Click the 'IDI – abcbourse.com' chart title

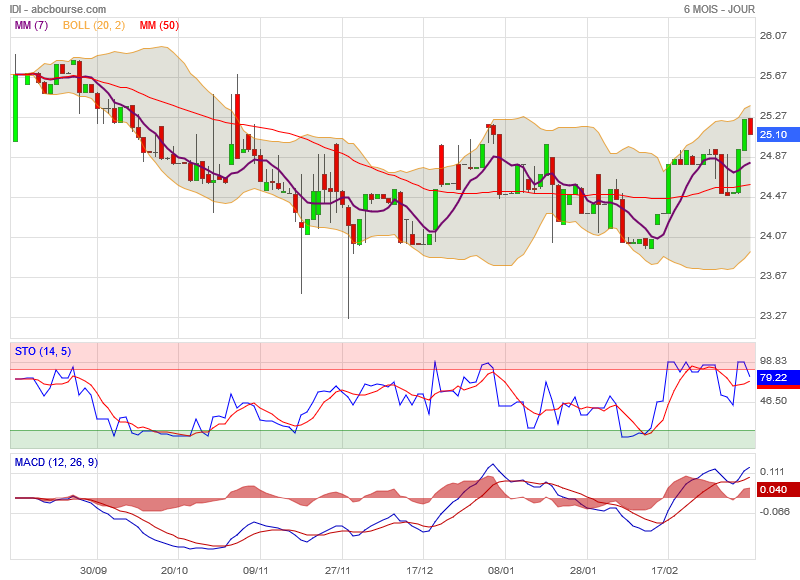pos(58,9)
